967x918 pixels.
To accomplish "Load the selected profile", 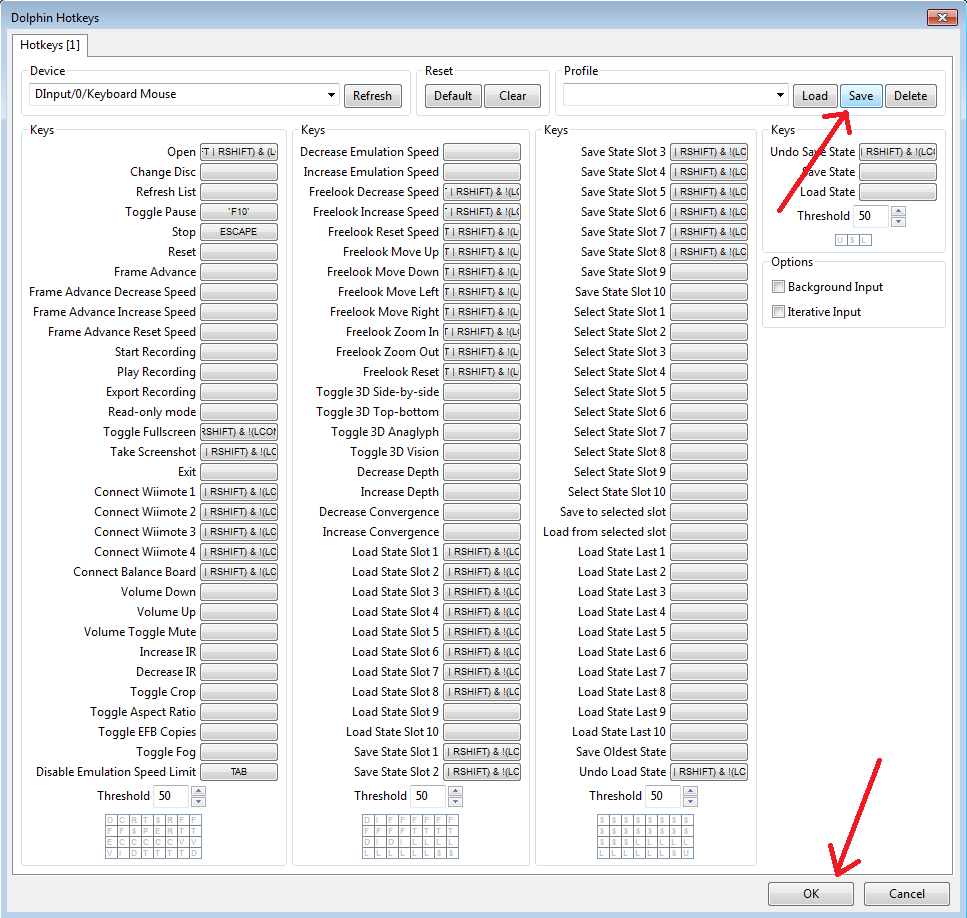I will coord(815,96).
